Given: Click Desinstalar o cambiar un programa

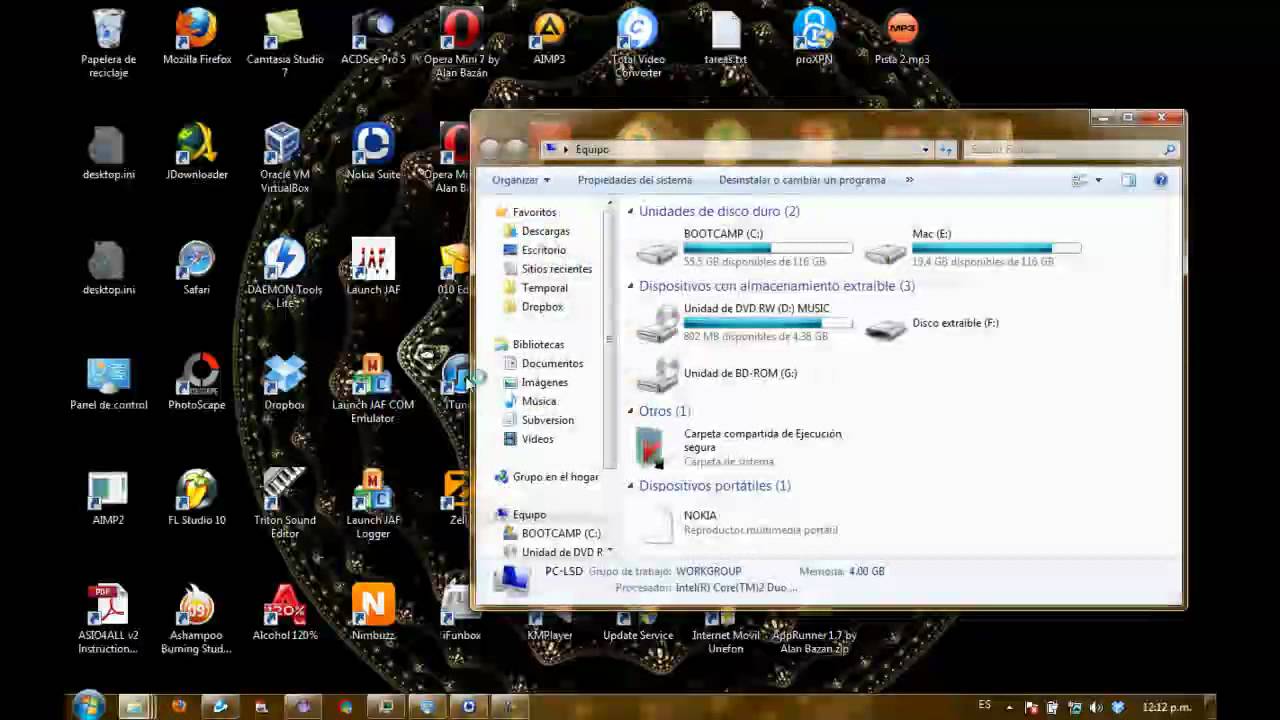Looking at the screenshot, I should click(x=802, y=180).
